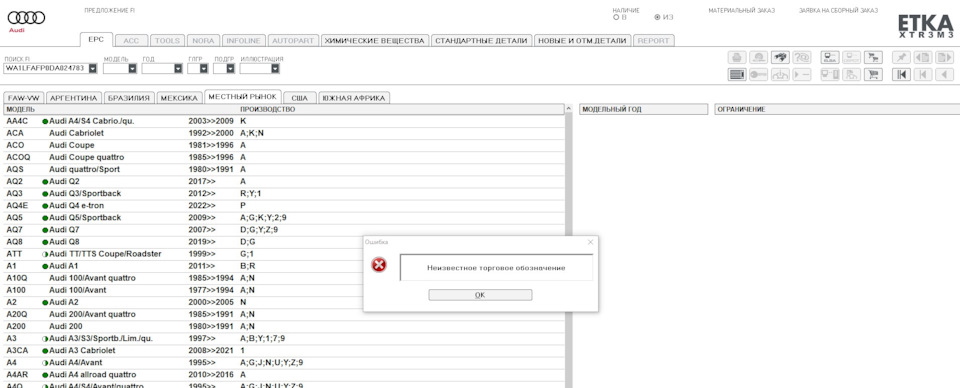
Task: Click the DISPO monitor icon
Action: pos(852,58)
